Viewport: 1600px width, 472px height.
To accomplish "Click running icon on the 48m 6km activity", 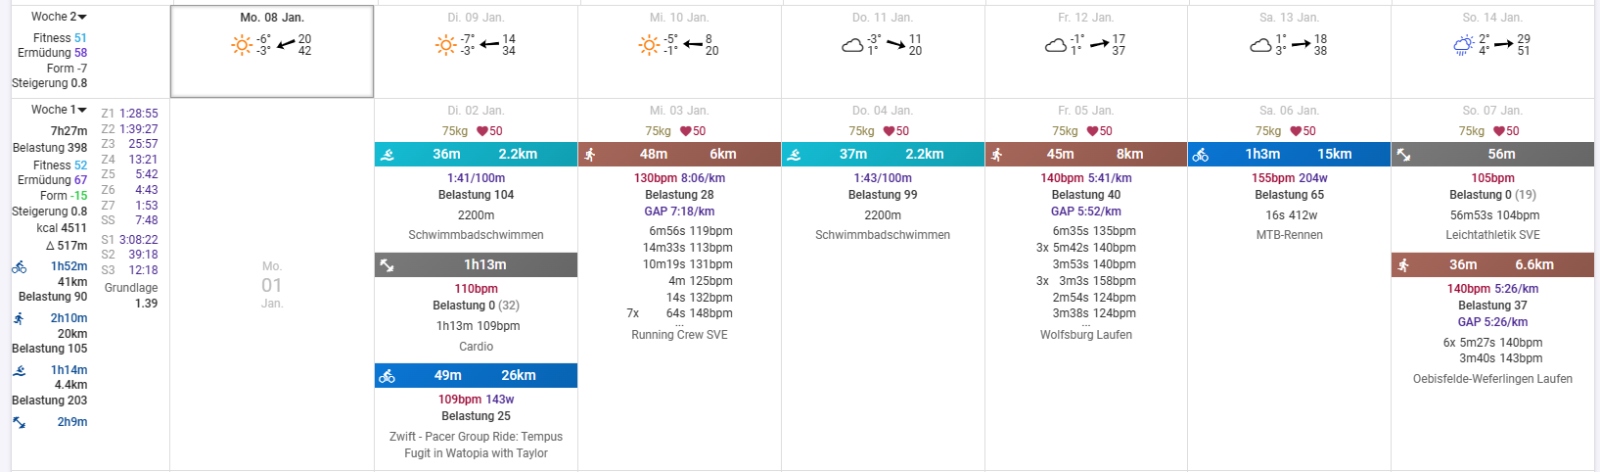I will (591, 155).
